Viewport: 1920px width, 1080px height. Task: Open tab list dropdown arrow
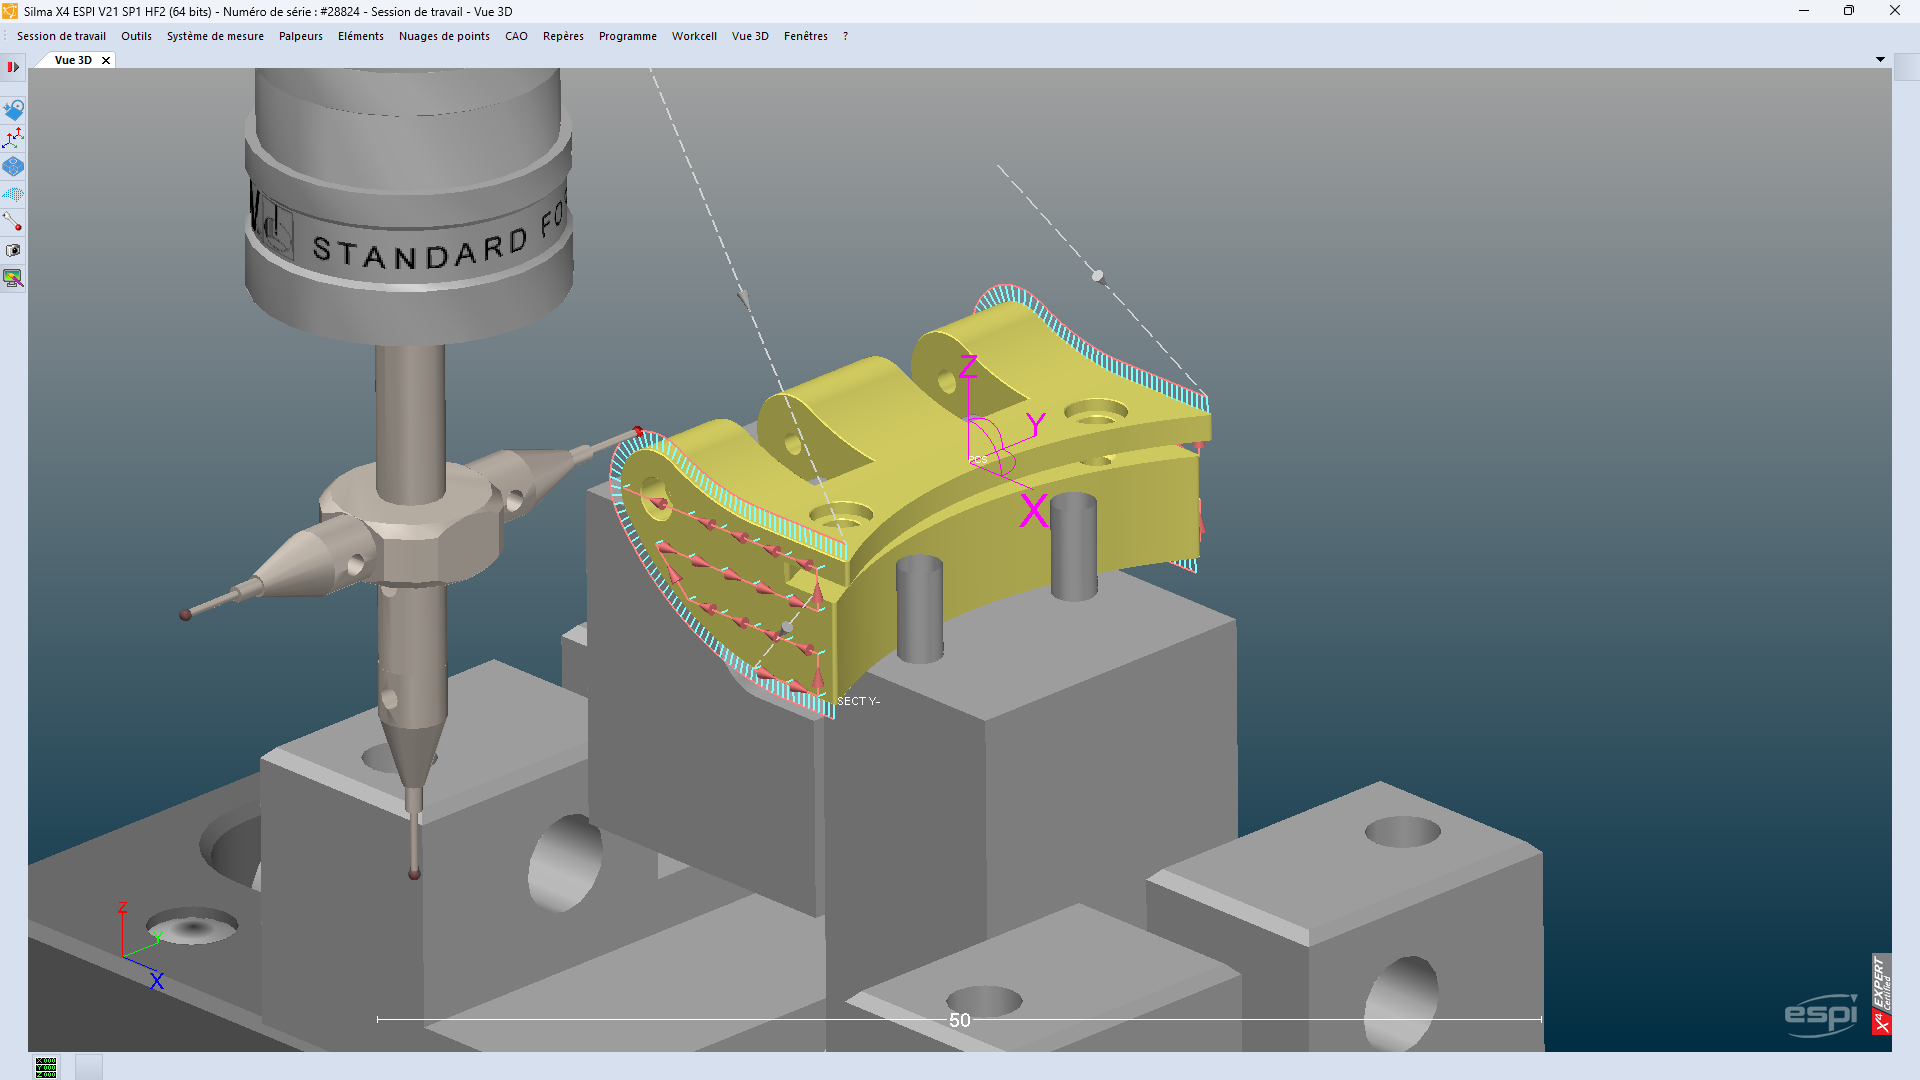[x=1880, y=60]
